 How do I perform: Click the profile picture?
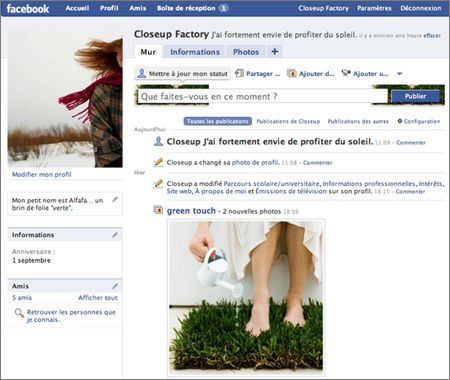(65, 98)
